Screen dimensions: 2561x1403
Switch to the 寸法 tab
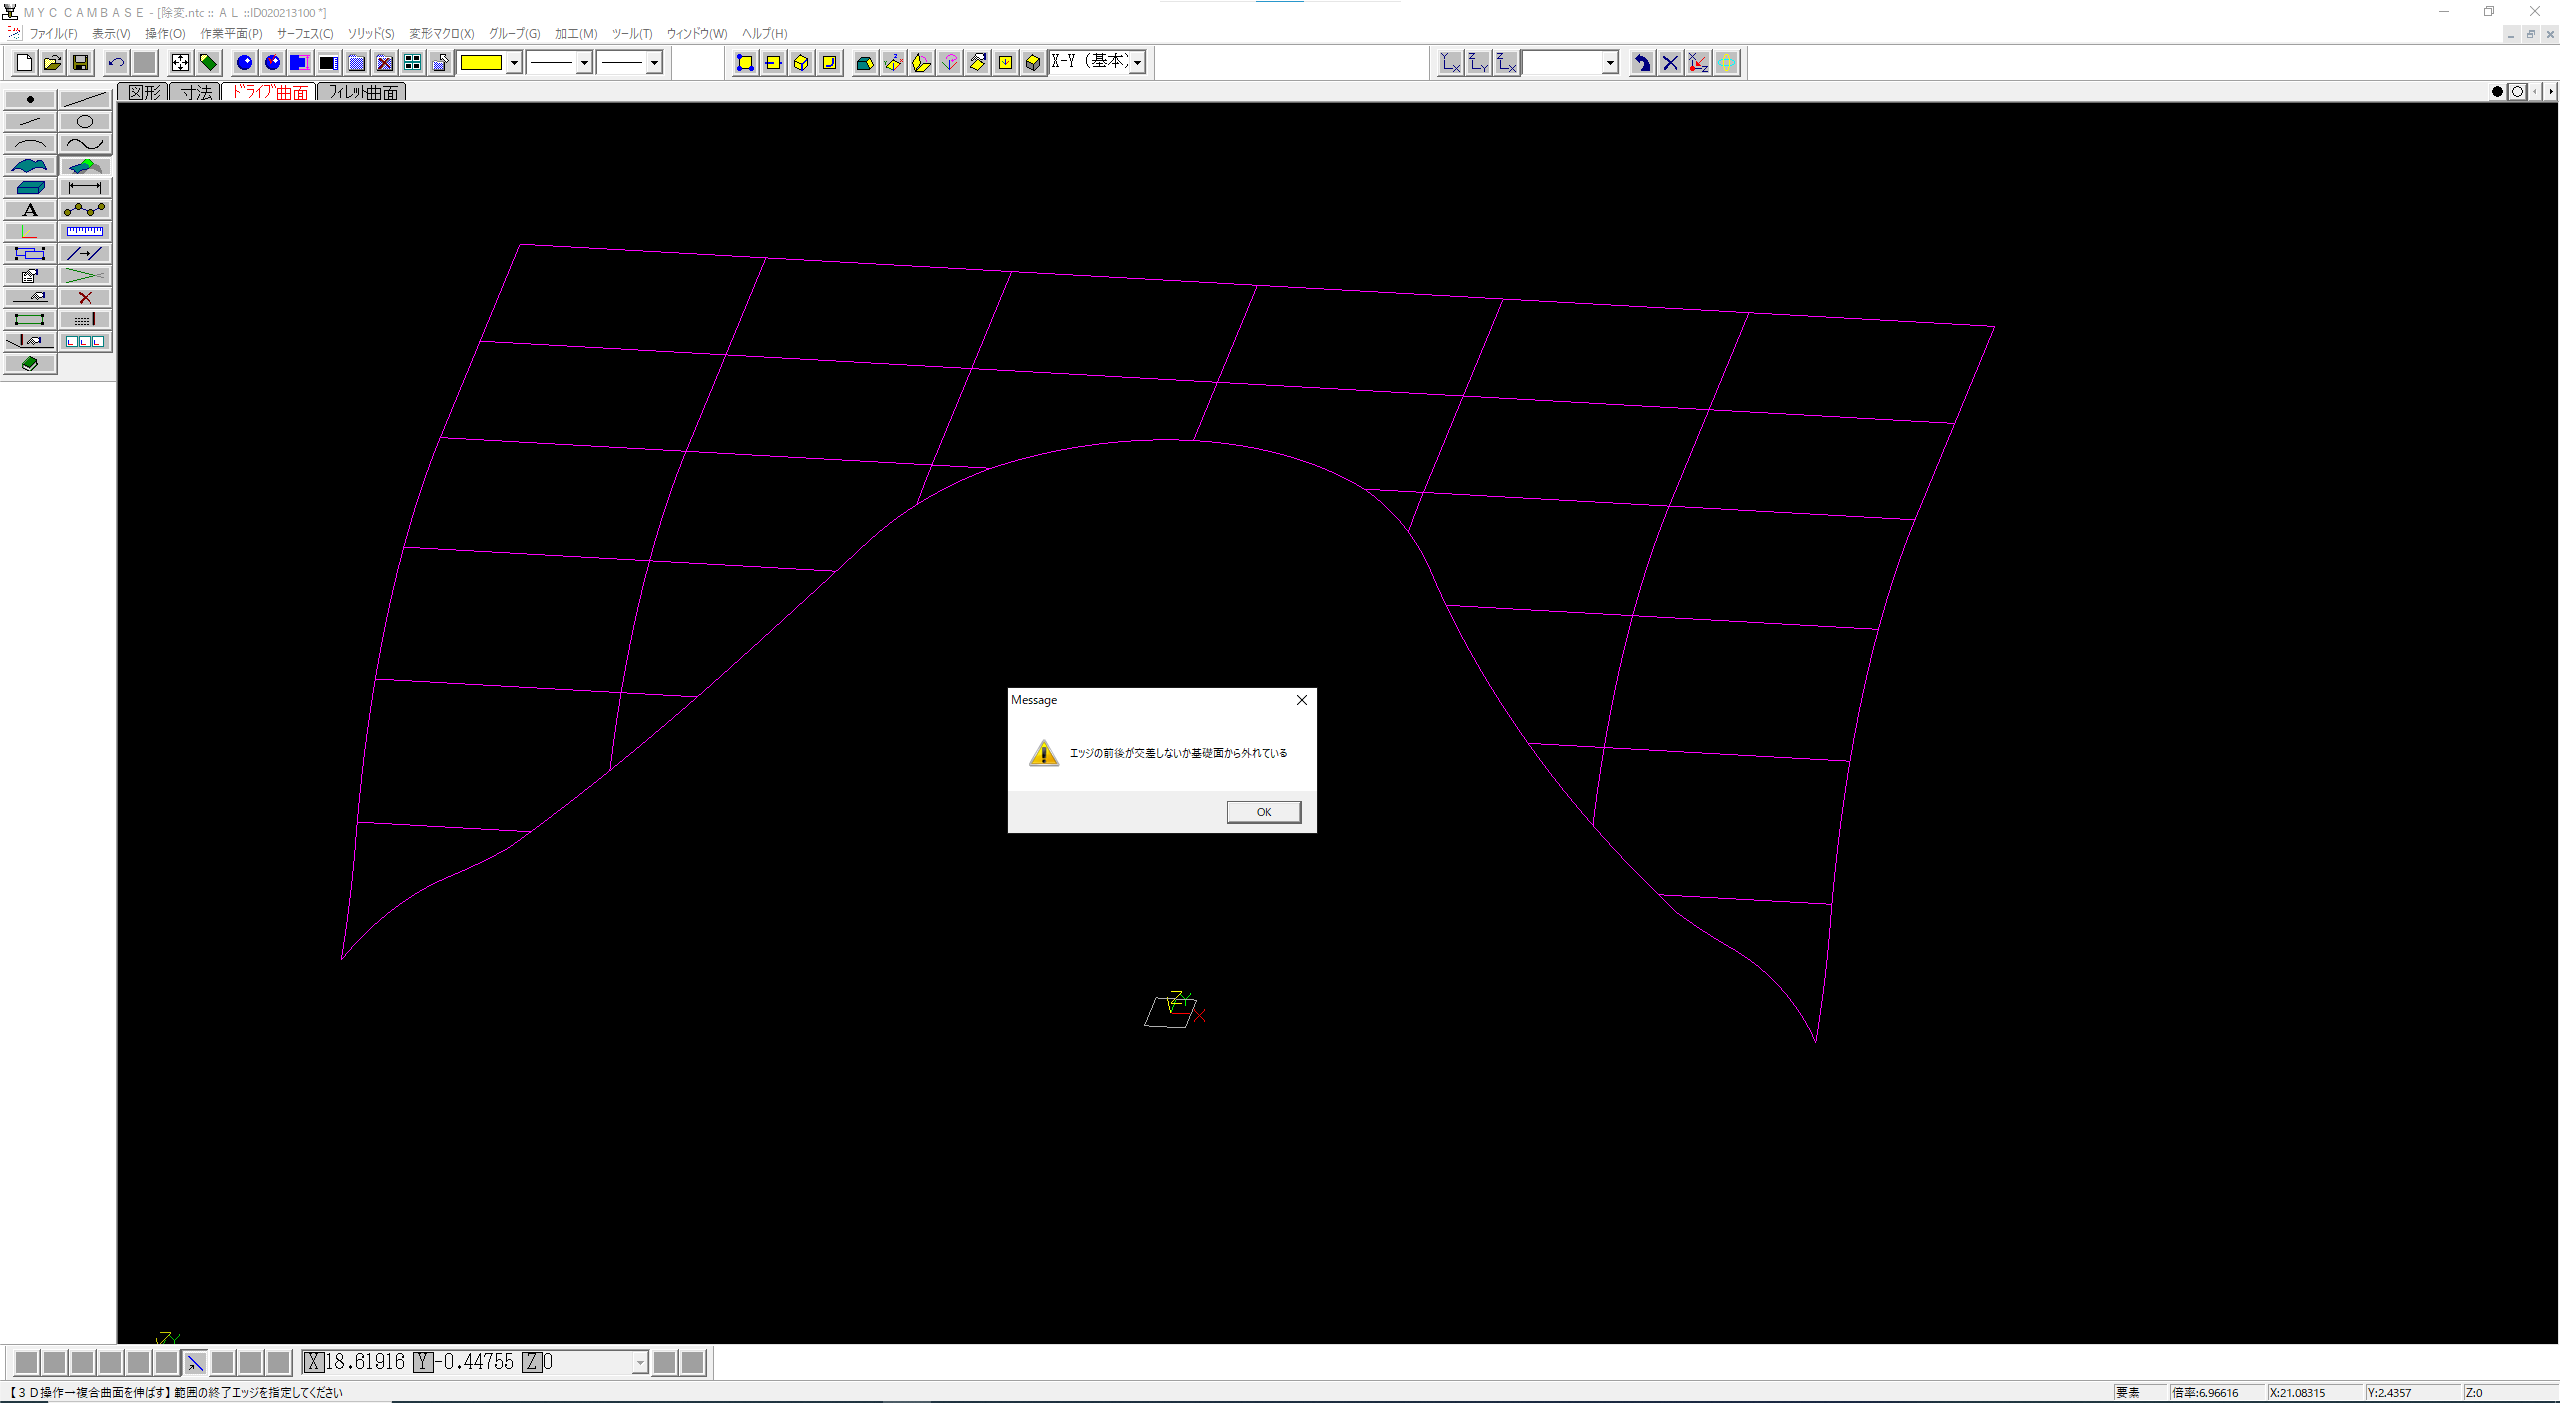pyautogui.click(x=196, y=92)
